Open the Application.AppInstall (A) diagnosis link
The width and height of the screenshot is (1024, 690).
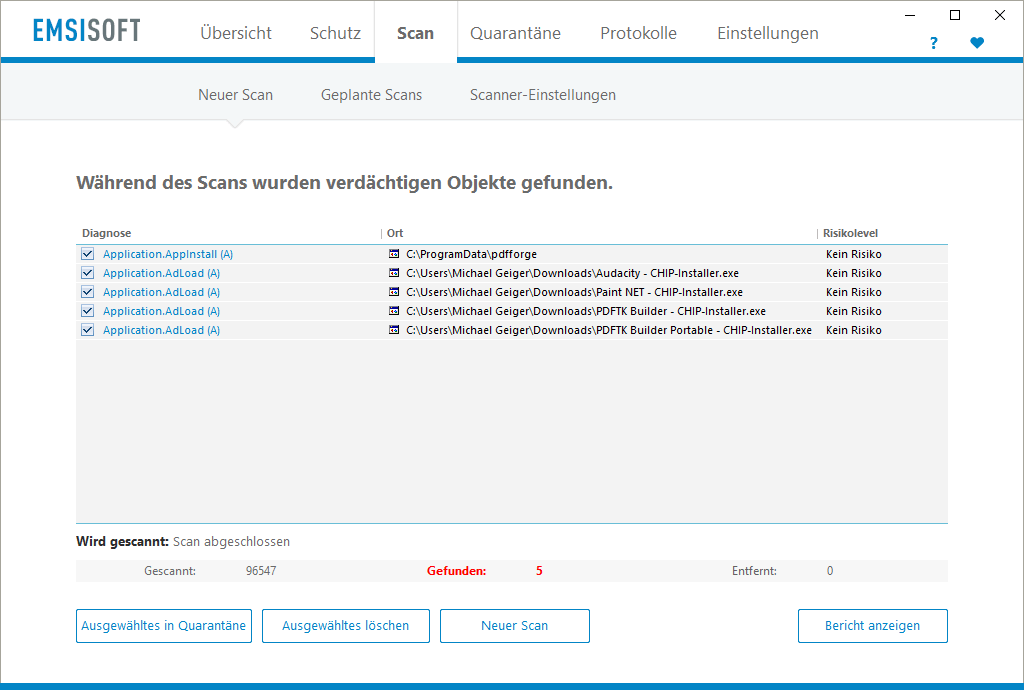coord(168,254)
